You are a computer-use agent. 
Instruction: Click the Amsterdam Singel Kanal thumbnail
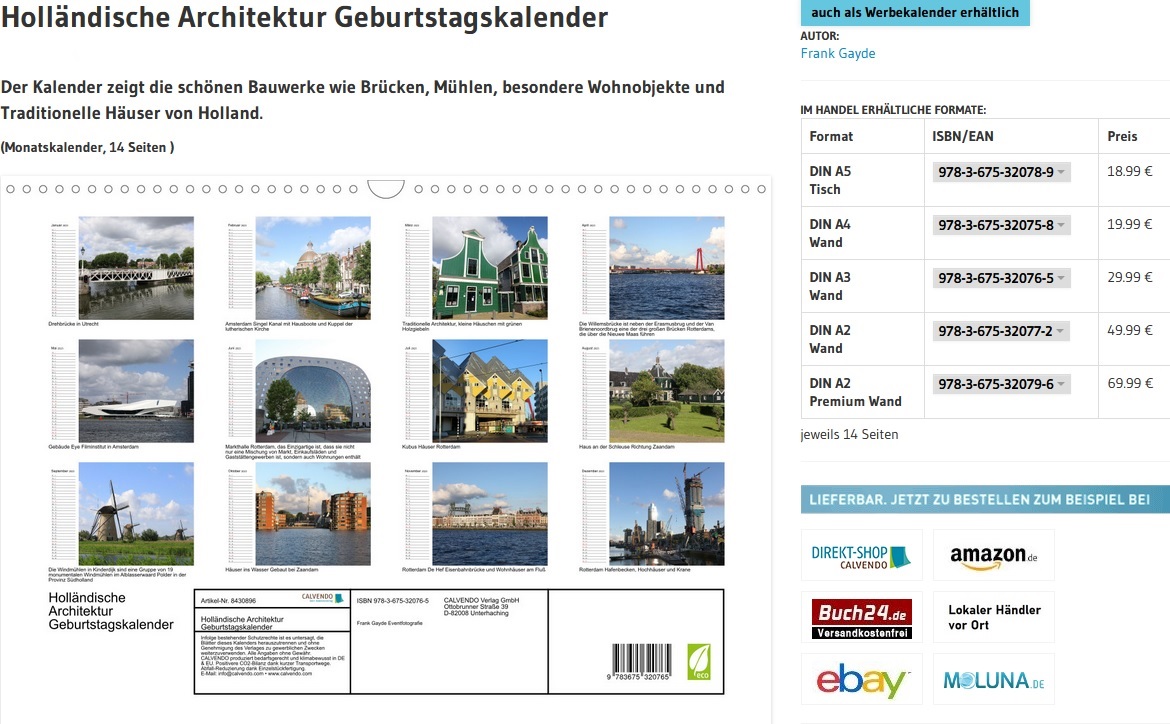(313, 268)
